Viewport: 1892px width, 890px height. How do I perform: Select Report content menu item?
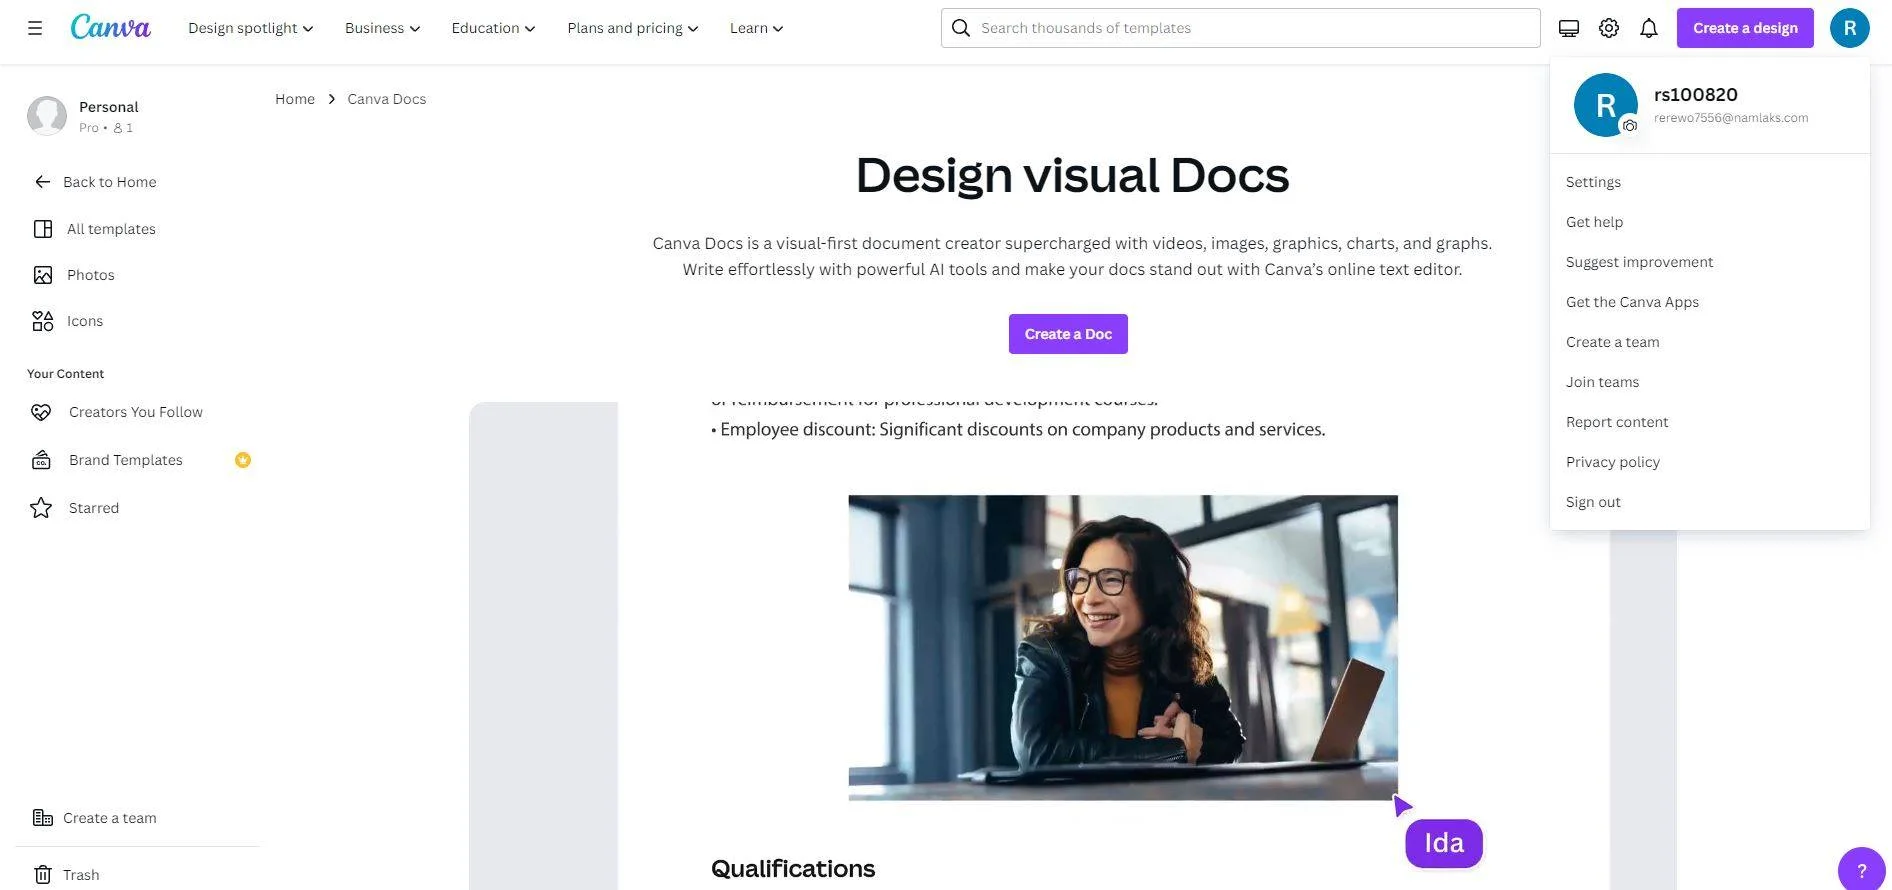pos(1709,422)
